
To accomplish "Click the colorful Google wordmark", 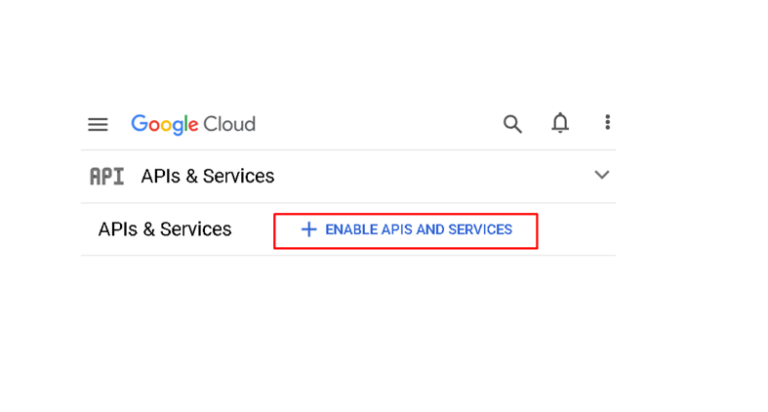I will tap(165, 124).
